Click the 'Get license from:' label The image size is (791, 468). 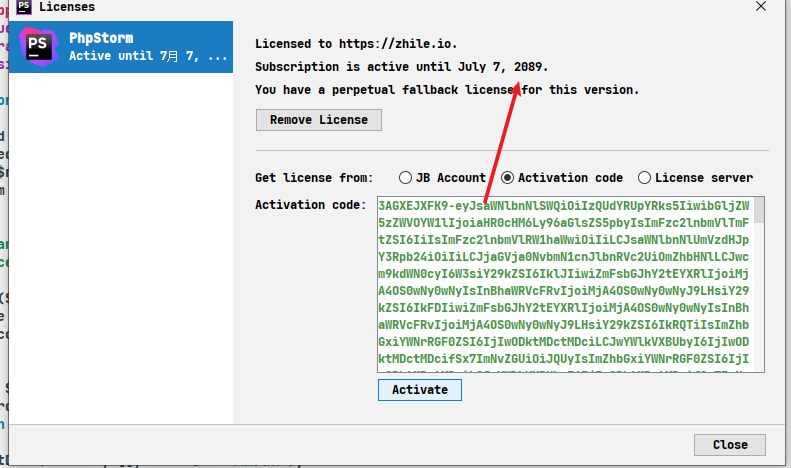(314, 178)
